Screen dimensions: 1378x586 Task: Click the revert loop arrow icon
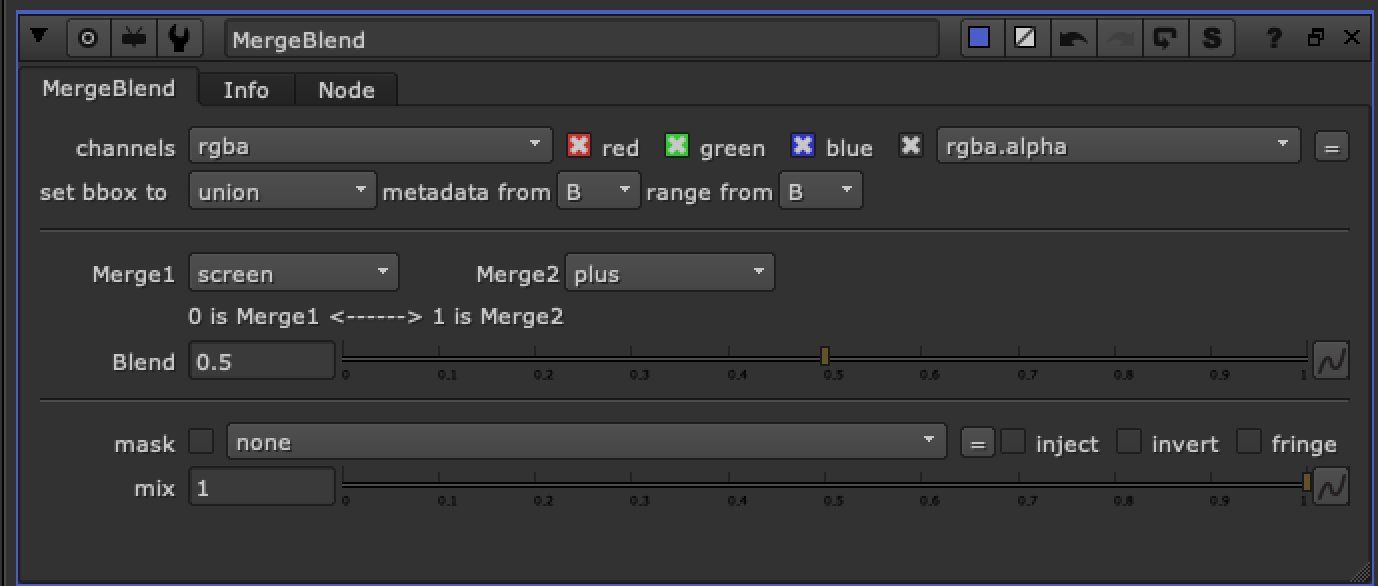tap(1166, 37)
